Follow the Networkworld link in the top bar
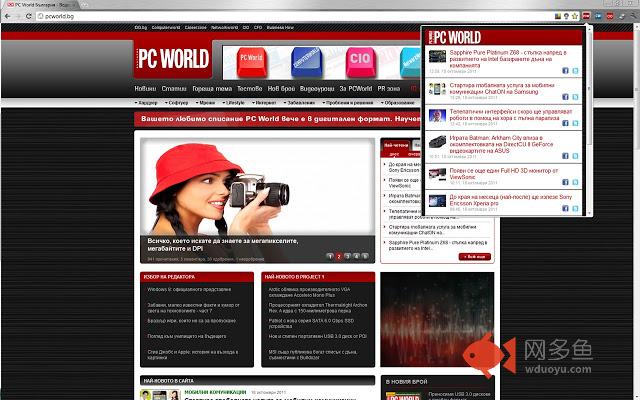 (224, 27)
